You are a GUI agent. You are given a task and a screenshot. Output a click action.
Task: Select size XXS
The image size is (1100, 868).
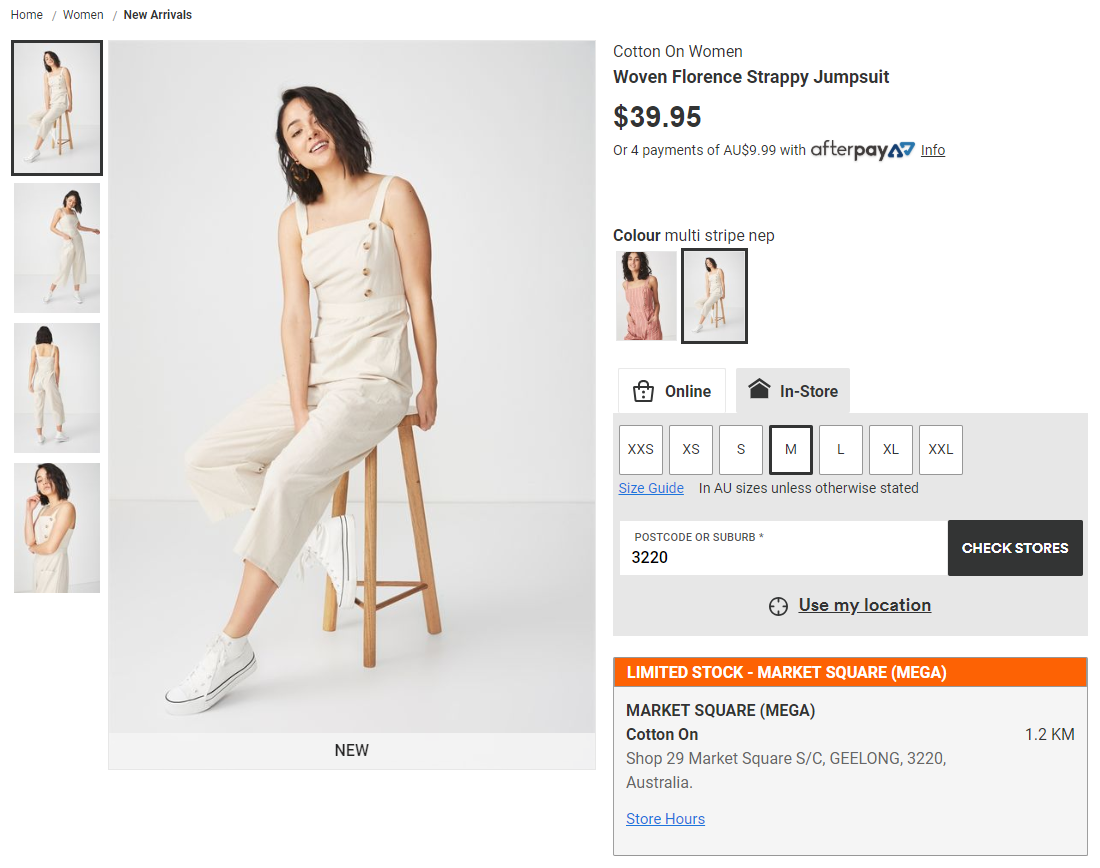pyautogui.click(x=641, y=449)
